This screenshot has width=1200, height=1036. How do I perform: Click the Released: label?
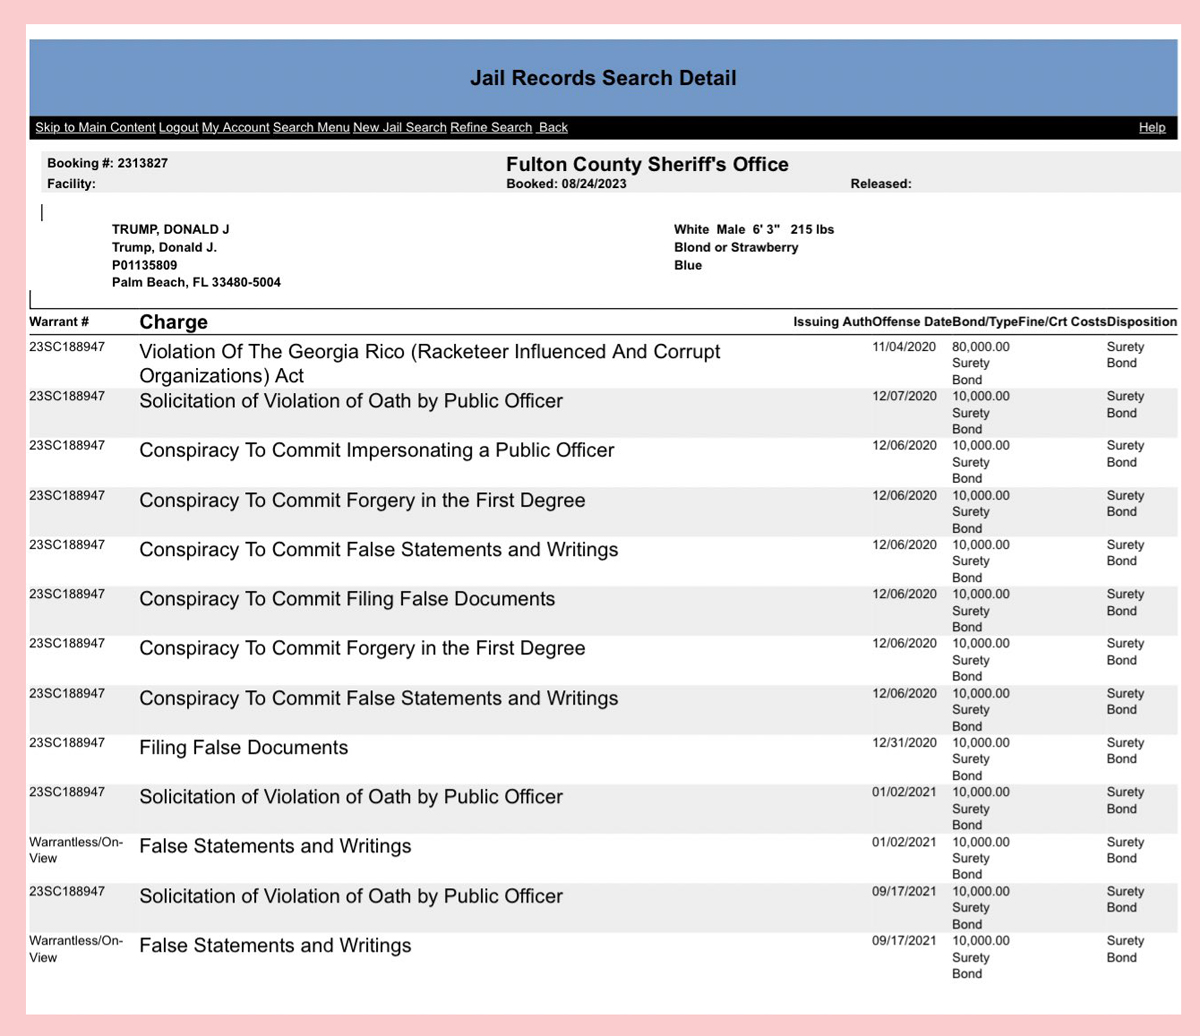tap(880, 184)
